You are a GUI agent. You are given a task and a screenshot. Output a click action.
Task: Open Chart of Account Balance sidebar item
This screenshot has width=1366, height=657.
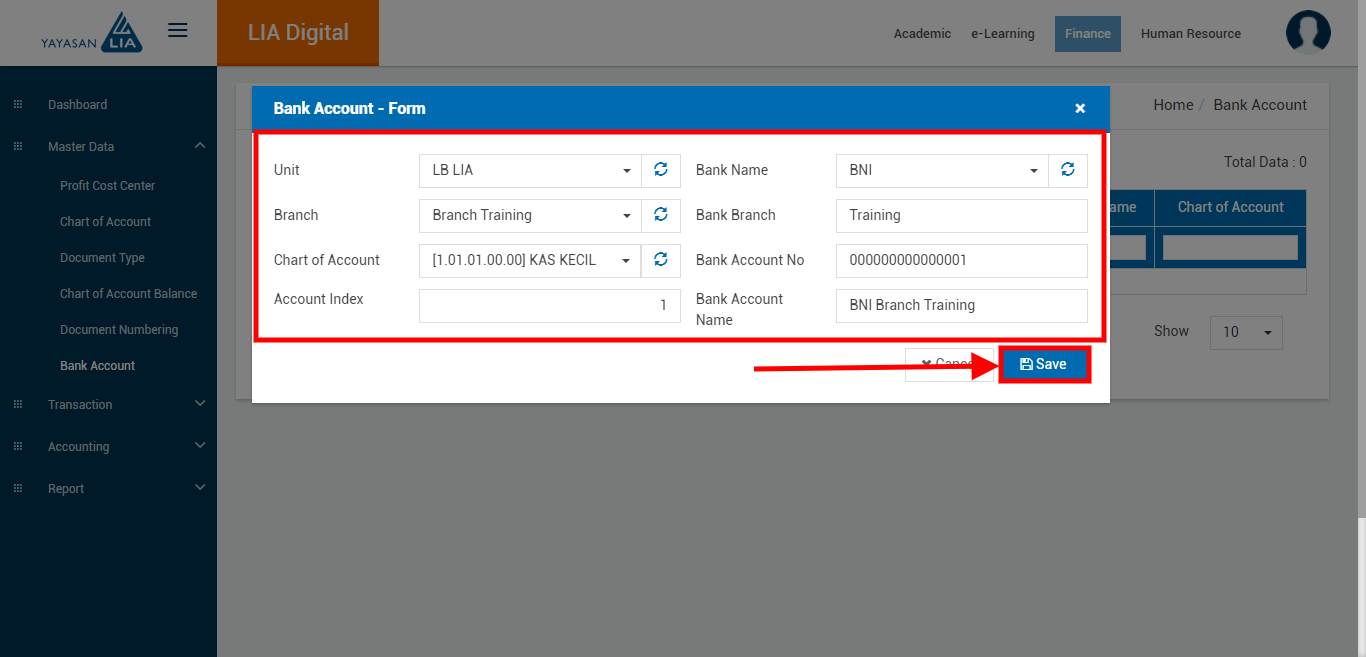click(128, 294)
